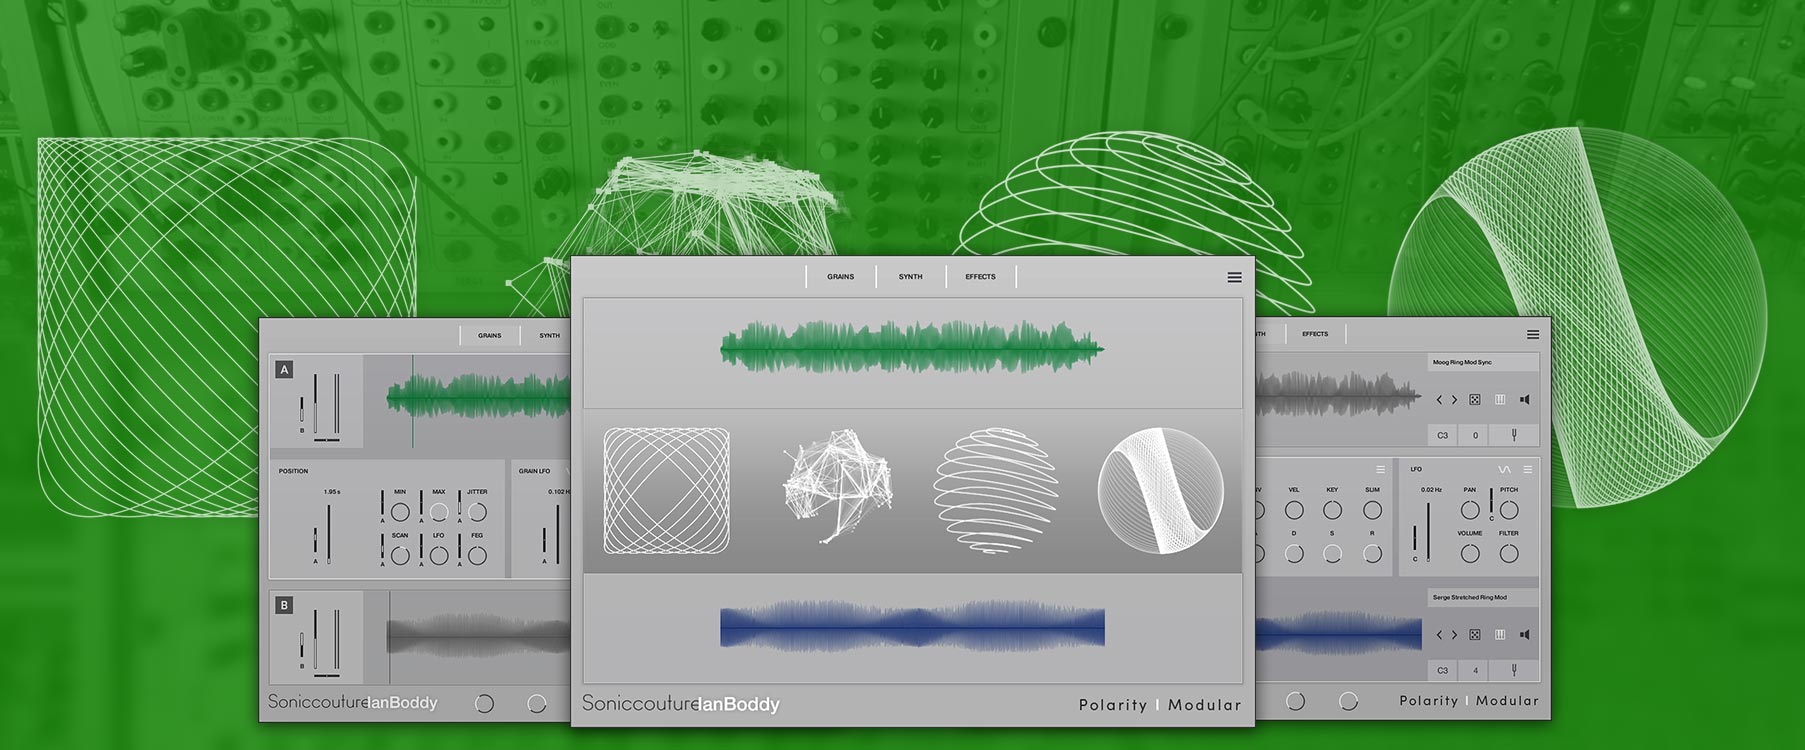The height and width of the screenshot is (750, 1805).
Task: Open the EFFECTS tab in center panel
Action: [980, 277]
